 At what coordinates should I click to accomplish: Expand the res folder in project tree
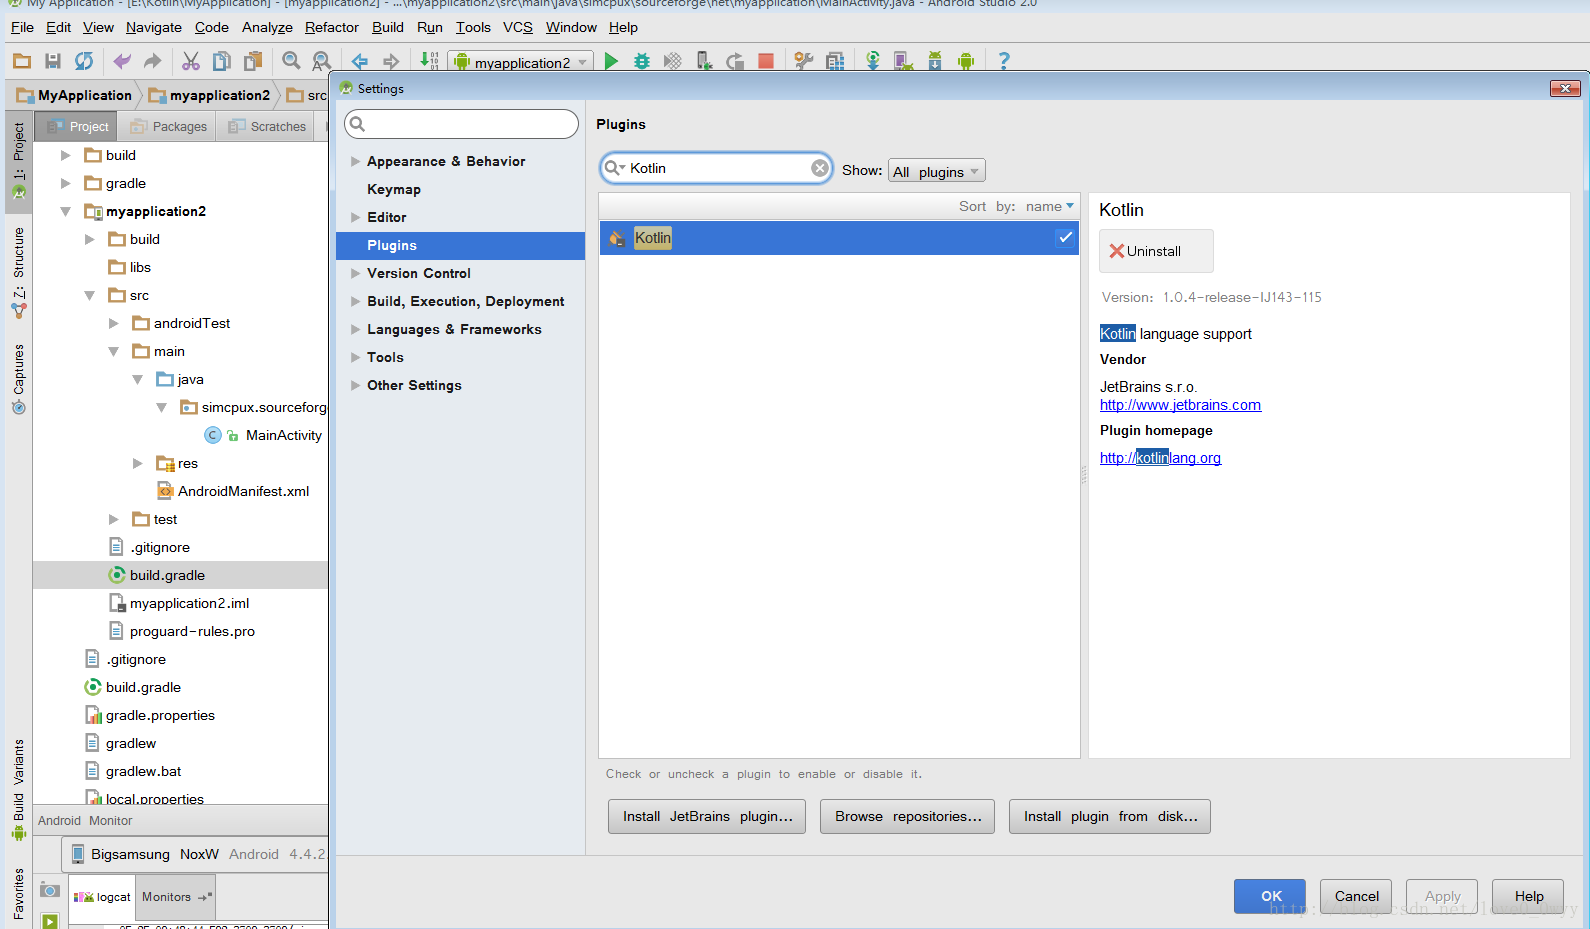(138, 463)
